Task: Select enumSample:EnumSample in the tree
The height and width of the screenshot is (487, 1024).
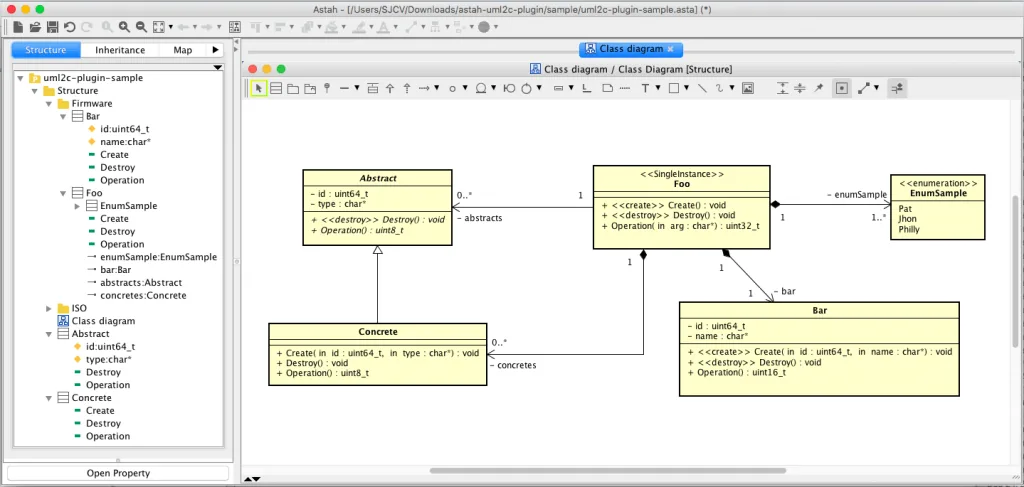Action: (x=152, y=257)
